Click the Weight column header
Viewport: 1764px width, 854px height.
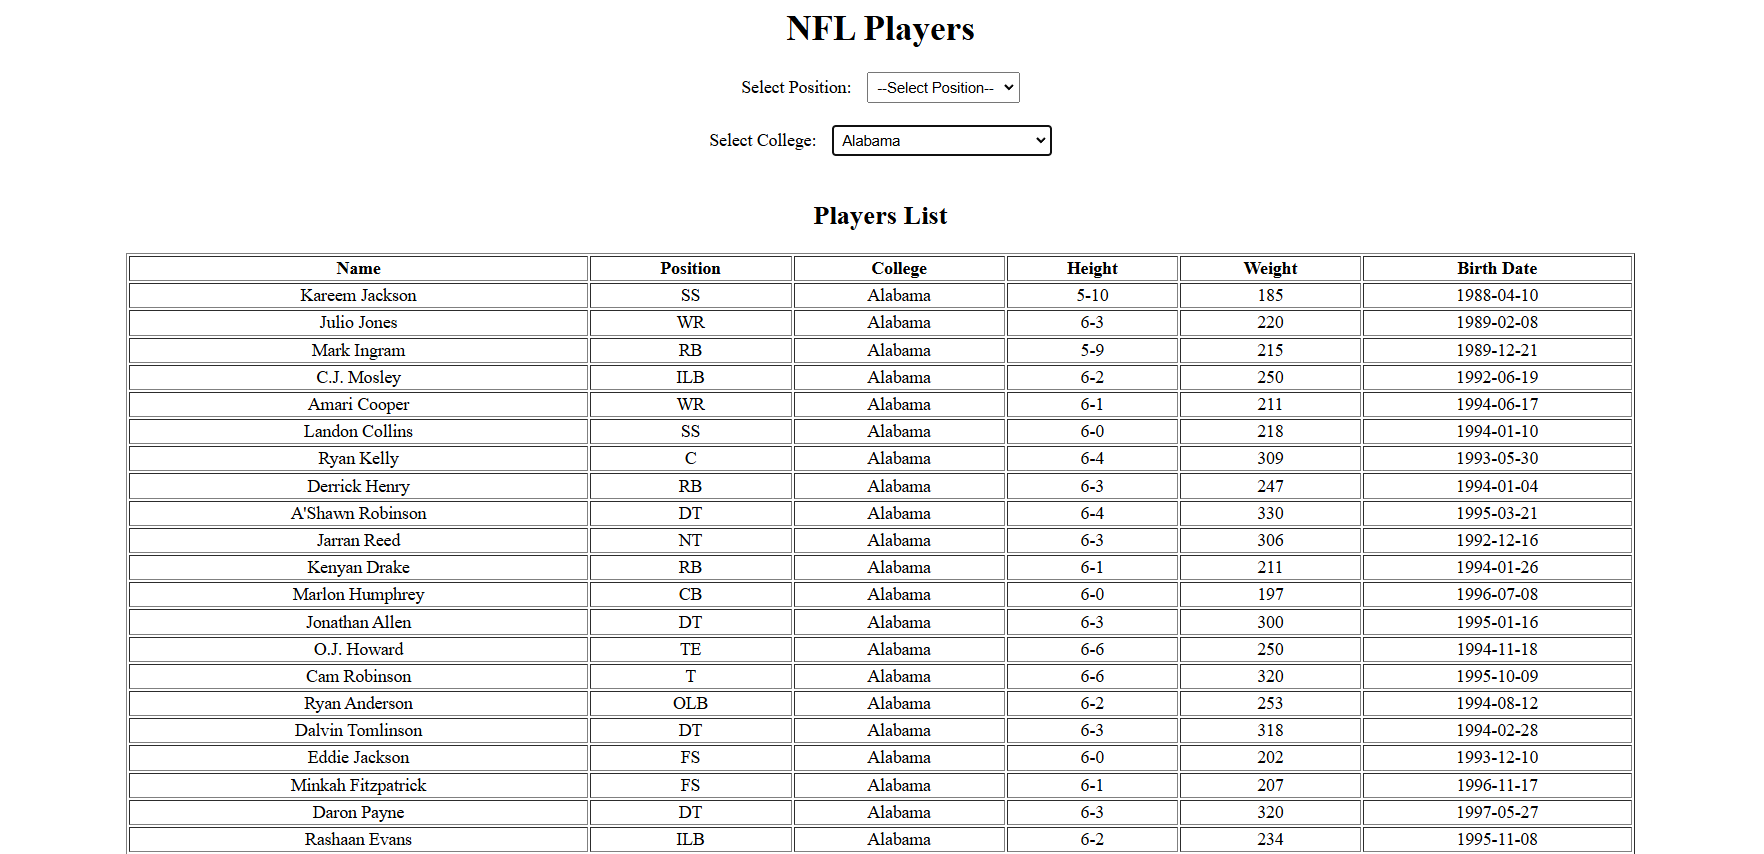tap(1270, 268)
